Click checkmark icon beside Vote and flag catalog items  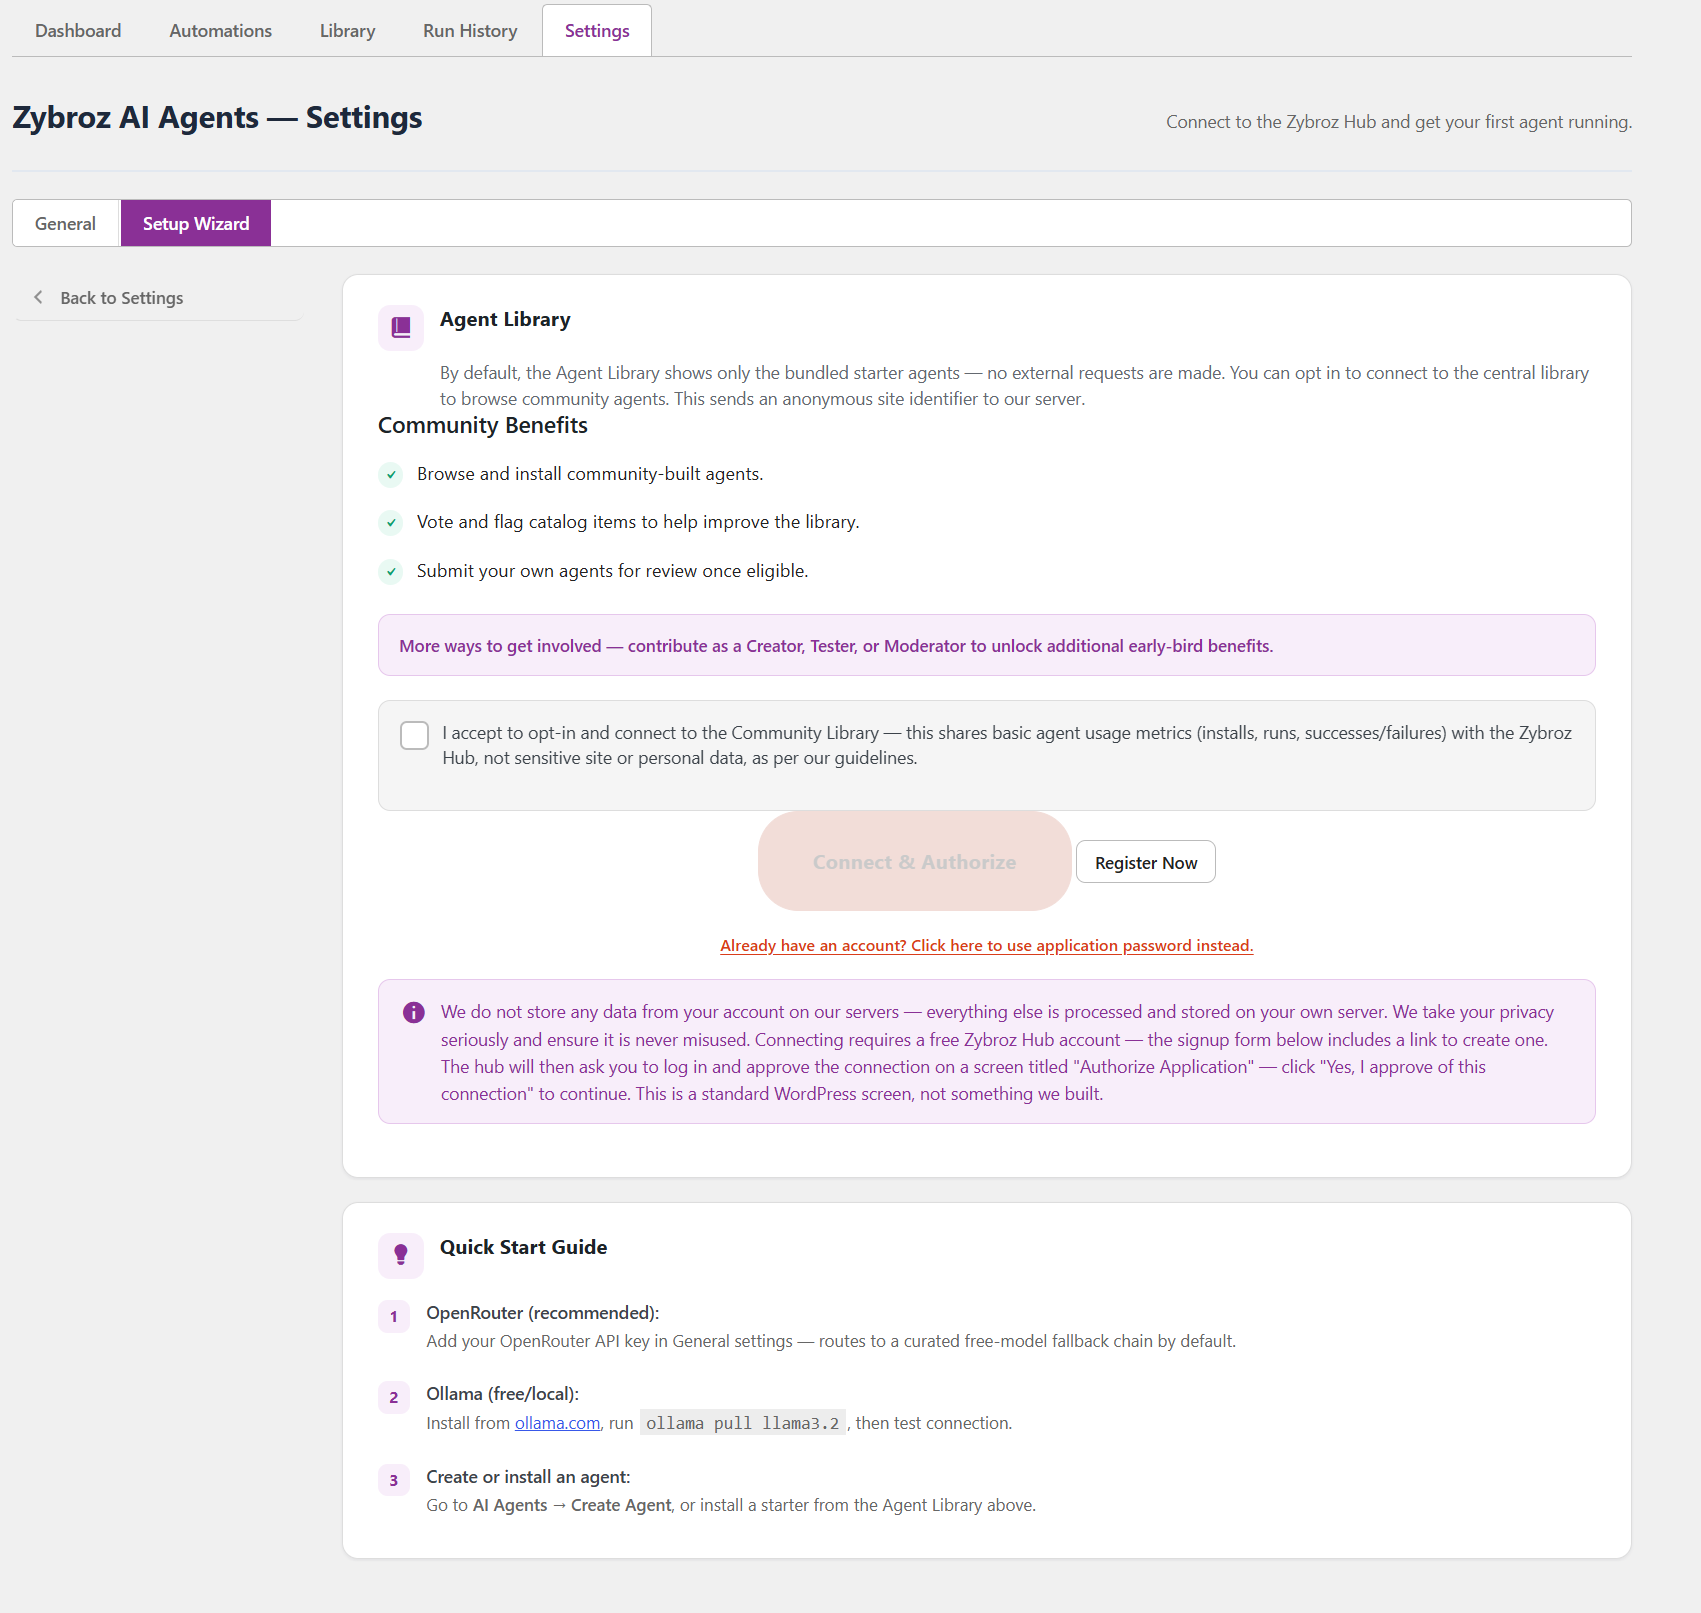[391, 522]
